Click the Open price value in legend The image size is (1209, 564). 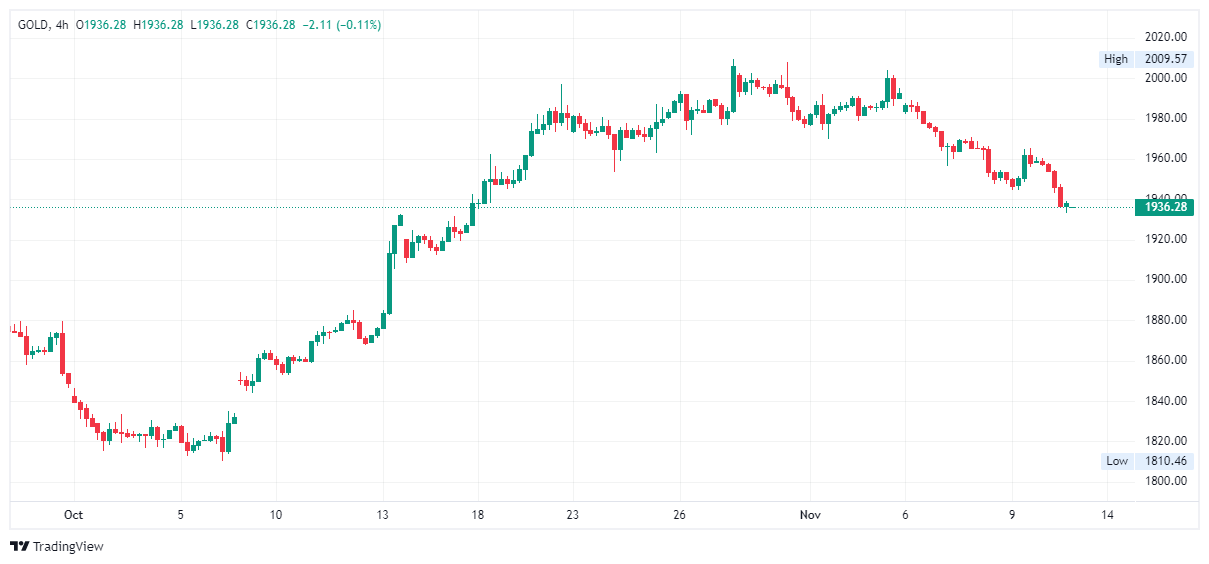[107, 24]
